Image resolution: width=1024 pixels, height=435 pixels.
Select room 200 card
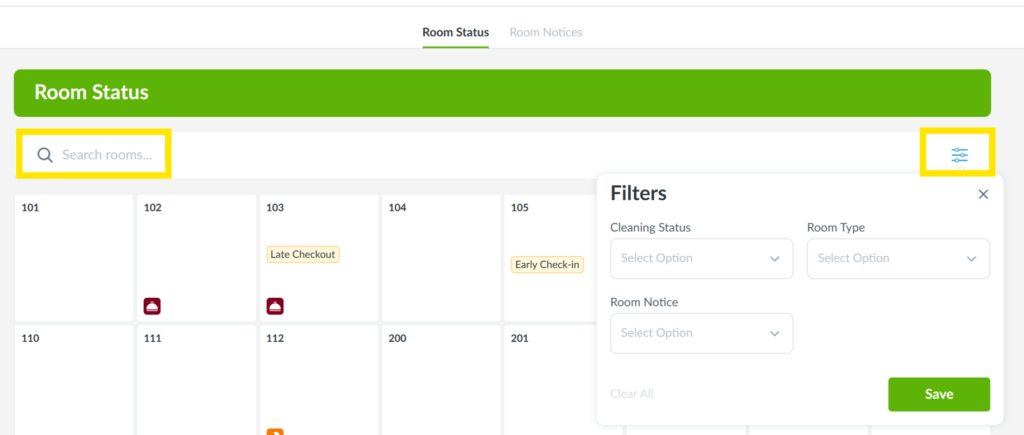[x=440, y=380]
